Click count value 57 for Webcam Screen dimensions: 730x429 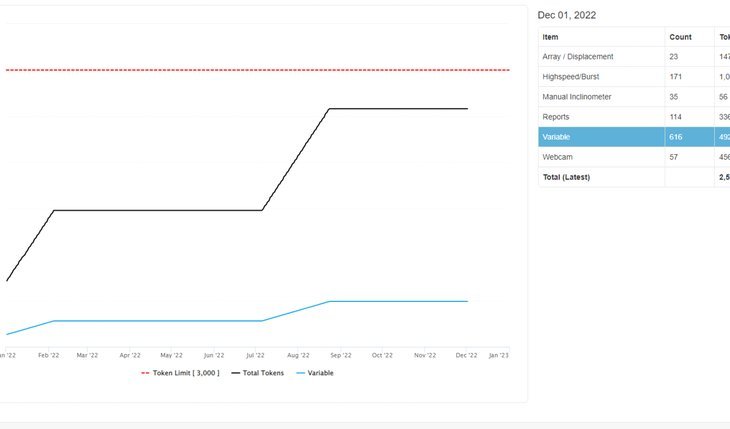click(674, 157)
